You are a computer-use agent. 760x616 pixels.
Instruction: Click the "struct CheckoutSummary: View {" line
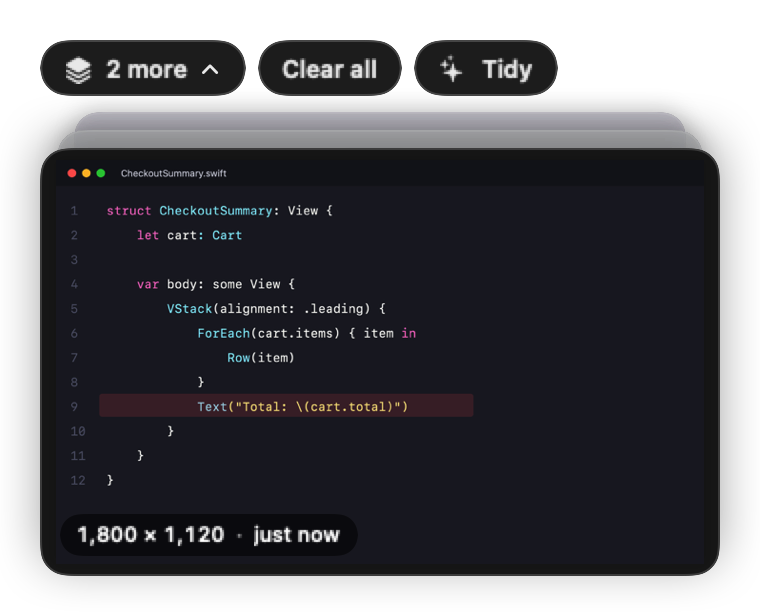click(x=220, y=211)
